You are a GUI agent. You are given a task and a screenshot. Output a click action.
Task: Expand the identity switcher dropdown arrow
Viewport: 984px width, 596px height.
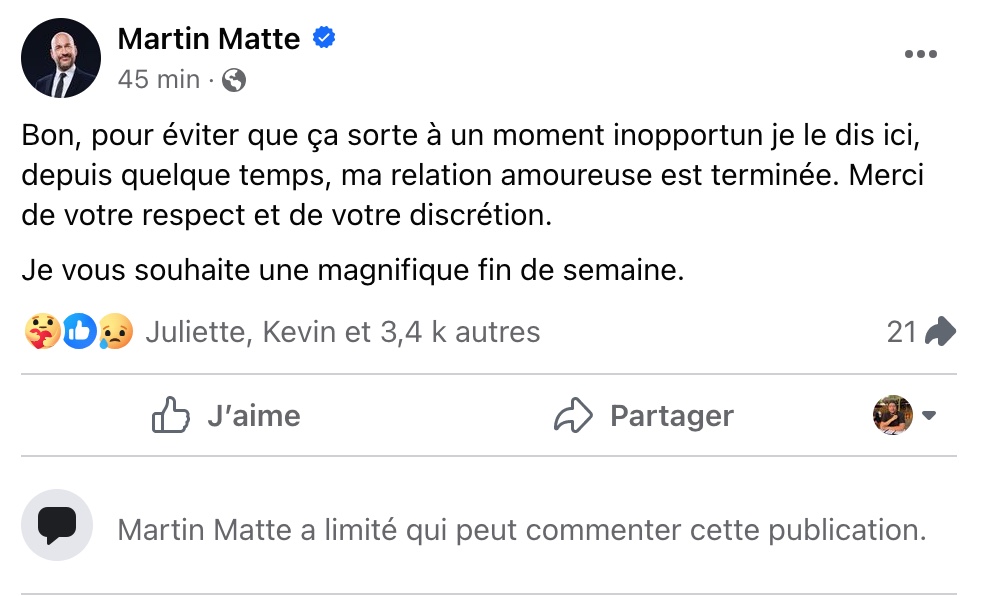pos(929,416)
